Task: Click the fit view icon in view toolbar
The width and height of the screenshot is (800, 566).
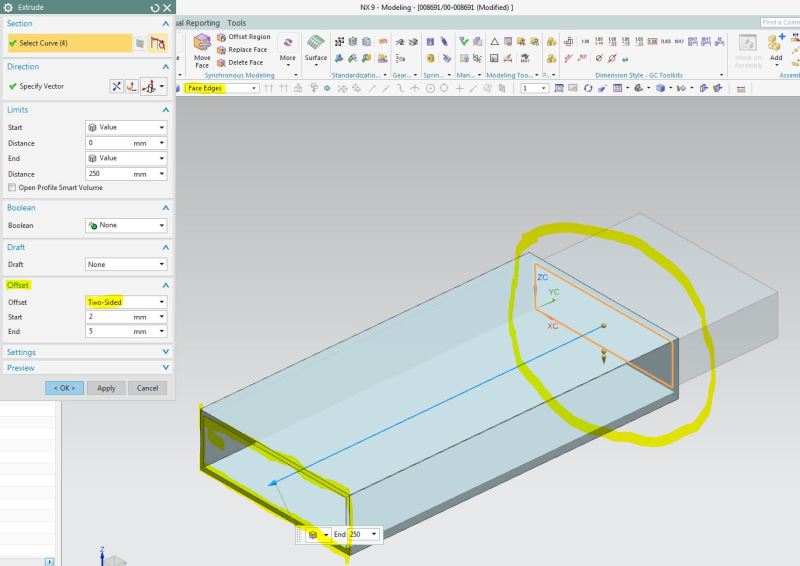Action: [559, 88]
